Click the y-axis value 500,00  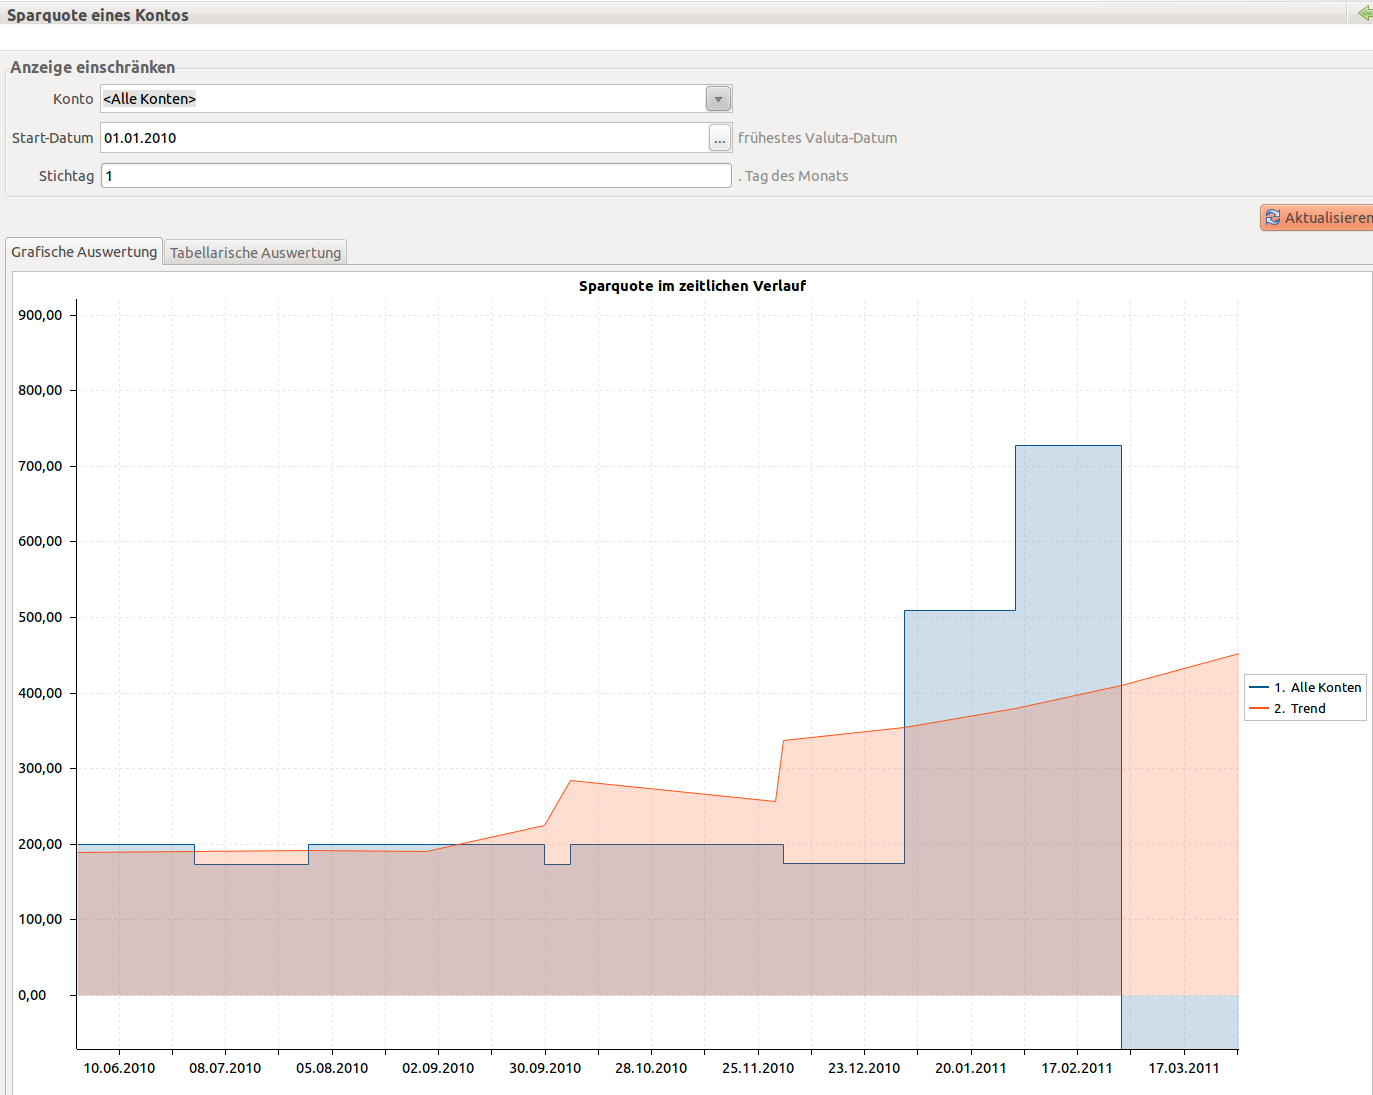pyautogui.click(x=40, y=617)
